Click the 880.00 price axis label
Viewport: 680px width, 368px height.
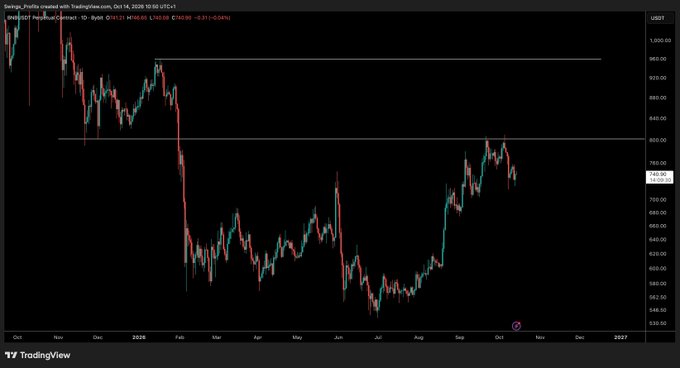(658, 98)
